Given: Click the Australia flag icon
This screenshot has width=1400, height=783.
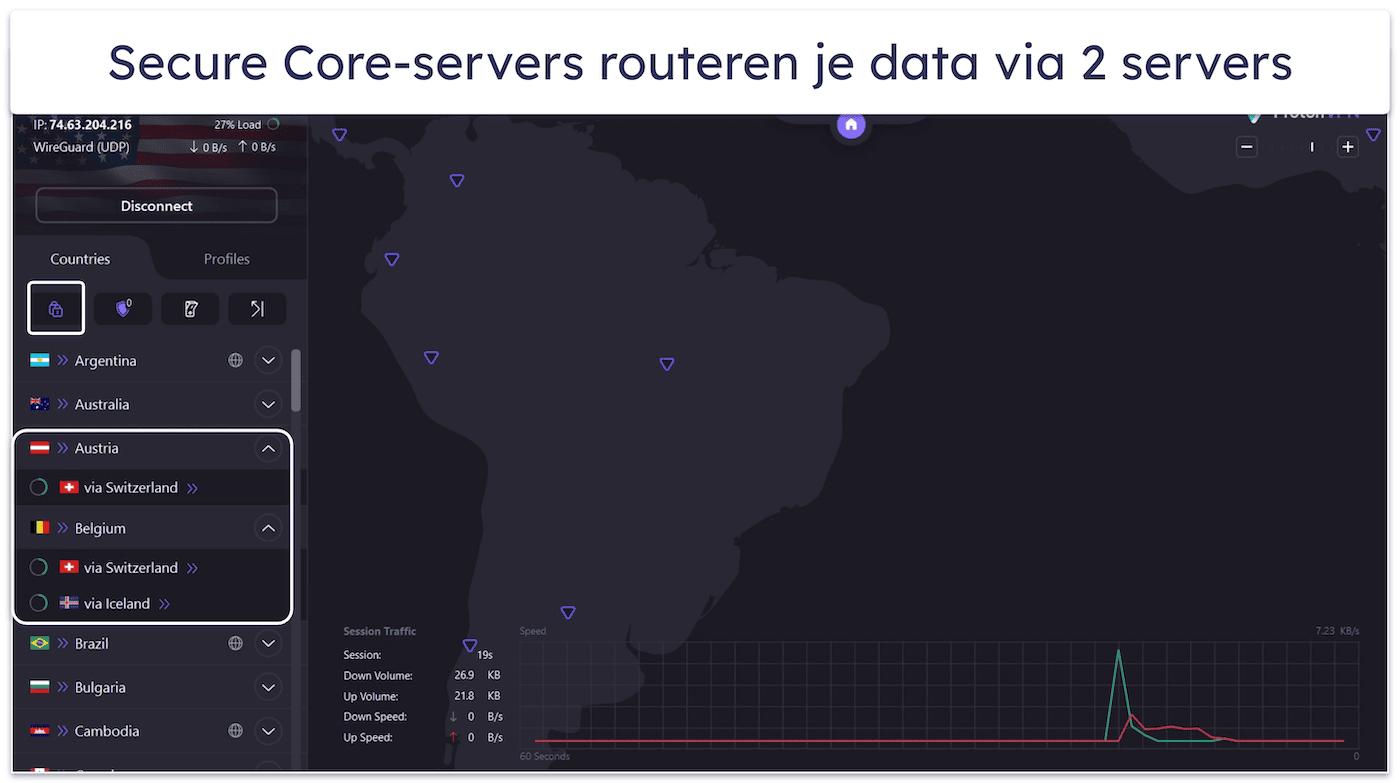Looking at the screenshot, I should coord(40,404).
